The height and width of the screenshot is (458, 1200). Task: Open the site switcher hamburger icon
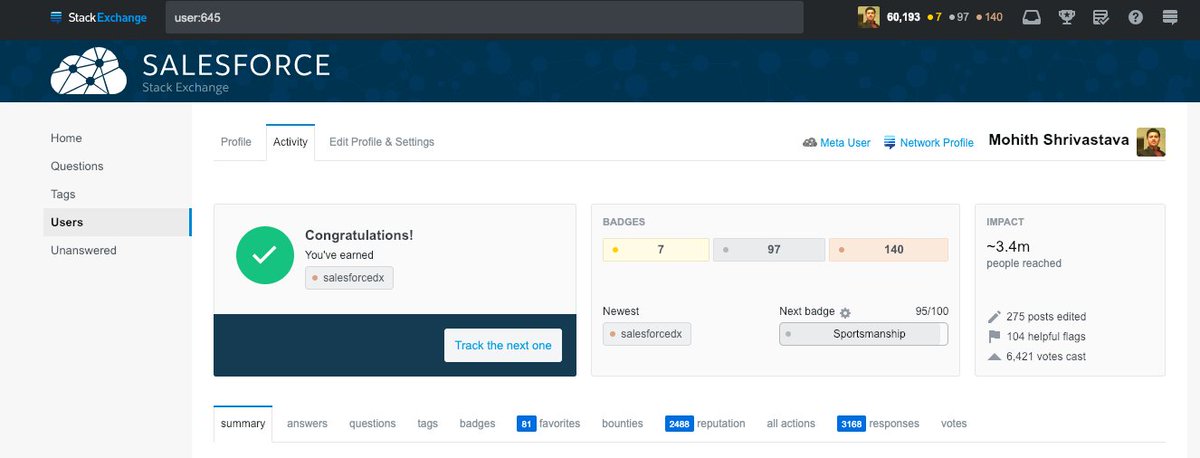click(x=1170, y=17)
